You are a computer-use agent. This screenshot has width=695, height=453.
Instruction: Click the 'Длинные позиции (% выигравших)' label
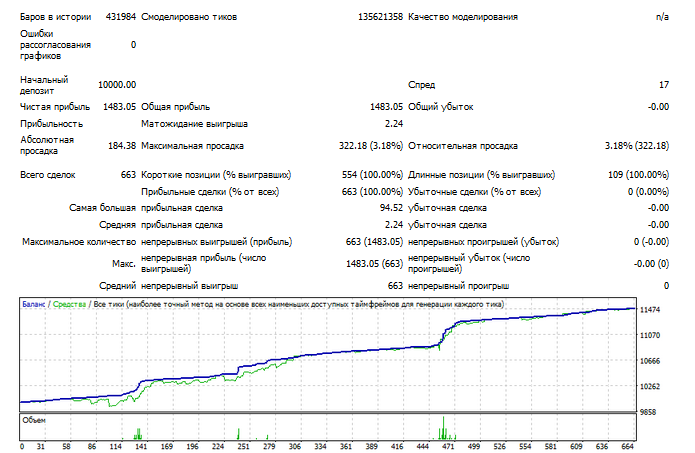481,175
